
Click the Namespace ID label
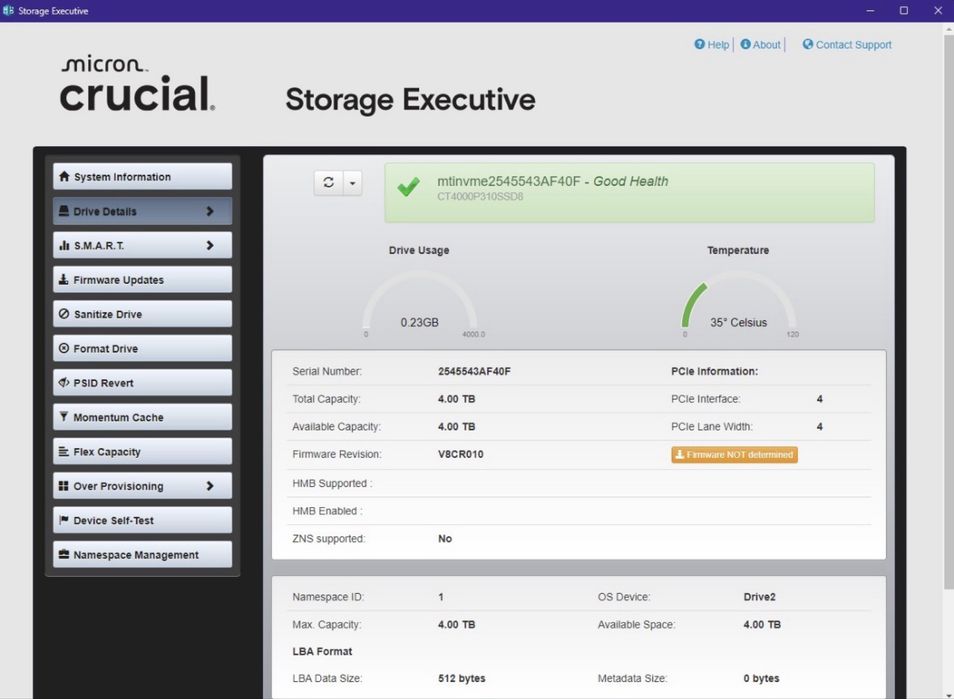328,597
